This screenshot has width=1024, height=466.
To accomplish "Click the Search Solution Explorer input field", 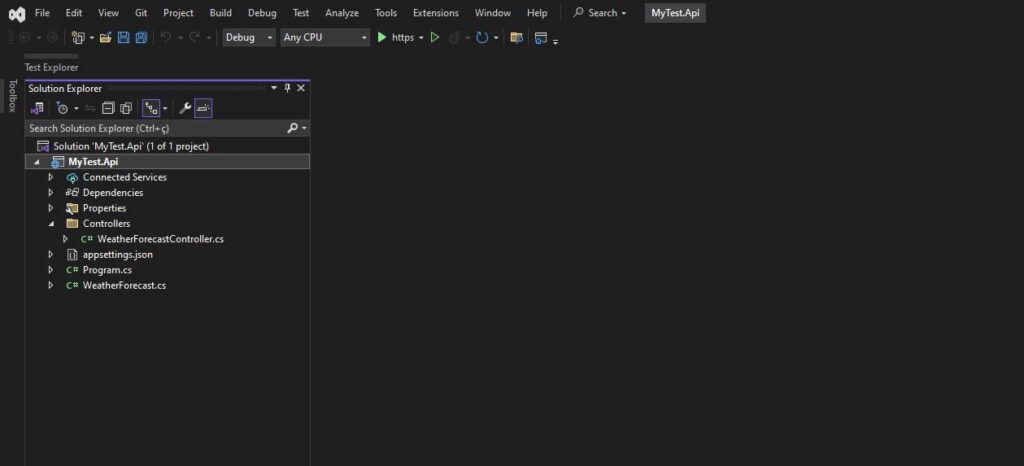I will 155,129.
